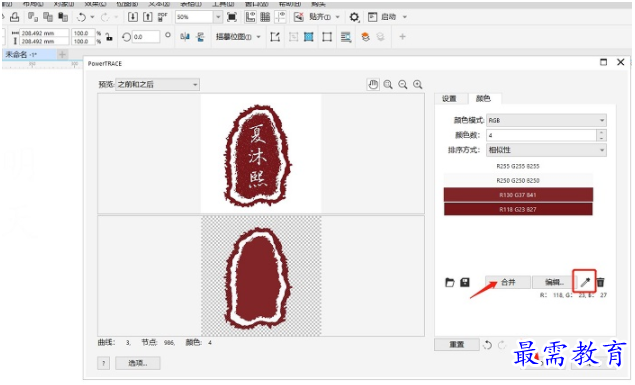The image size is (635, 385).
Task: Select the red swatch labeled R130
Action: point(518,195)
